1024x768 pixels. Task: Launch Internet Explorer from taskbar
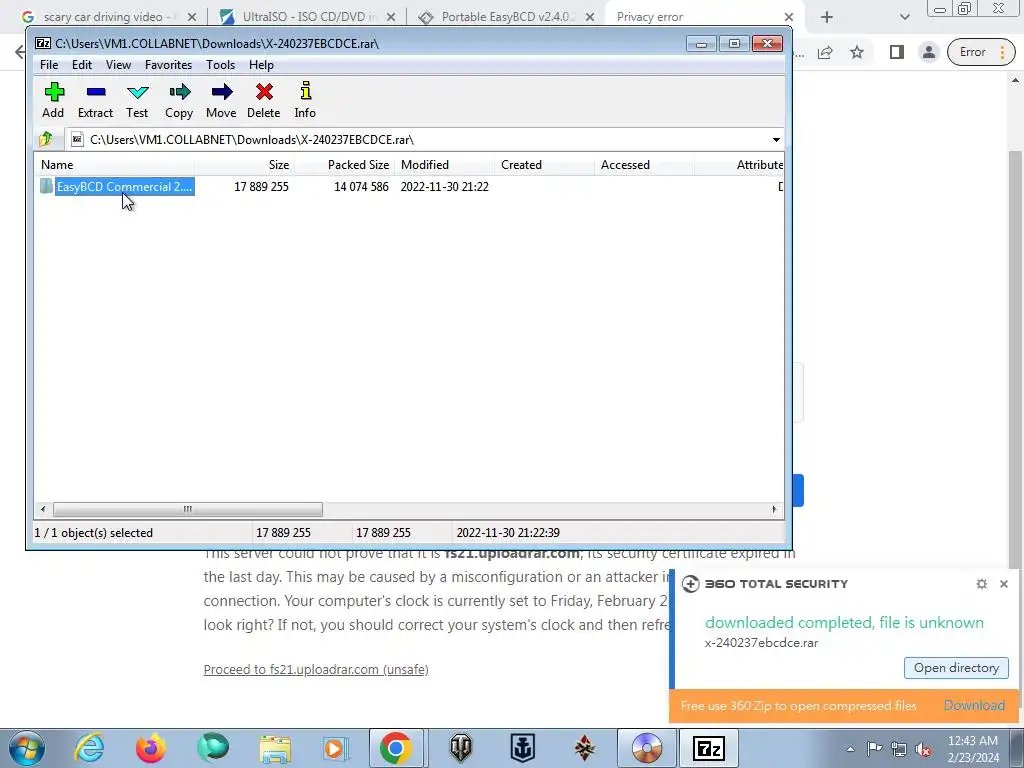pyautogui.click(x=89, y=748)
